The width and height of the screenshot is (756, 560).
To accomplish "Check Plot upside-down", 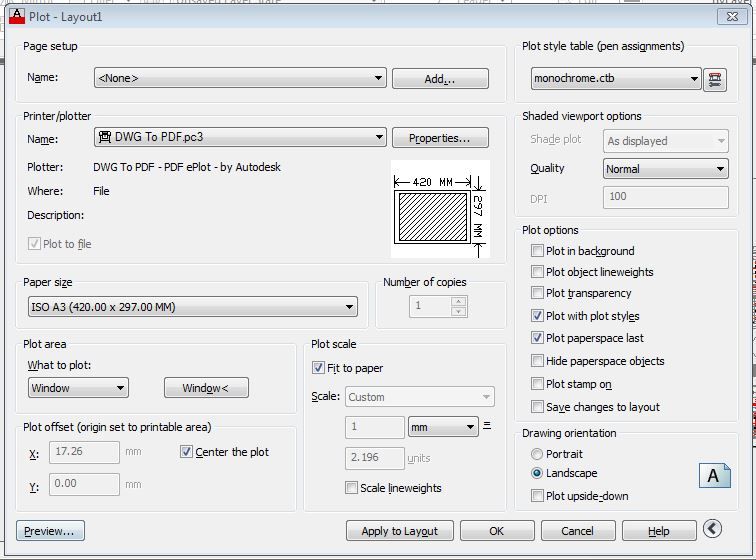I will [x=537, y=496].
